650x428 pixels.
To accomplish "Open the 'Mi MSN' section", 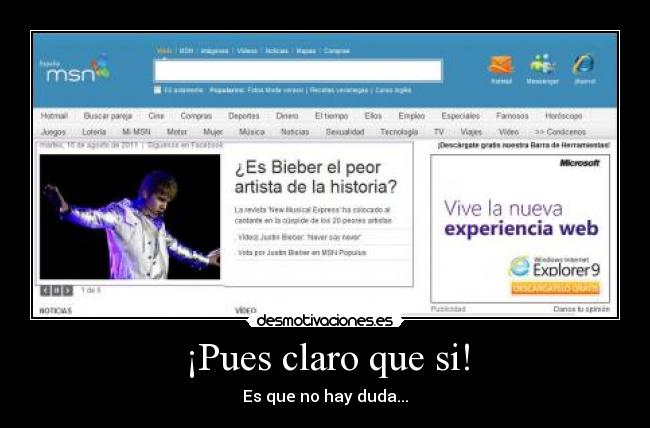I will (x=136, y=132).
